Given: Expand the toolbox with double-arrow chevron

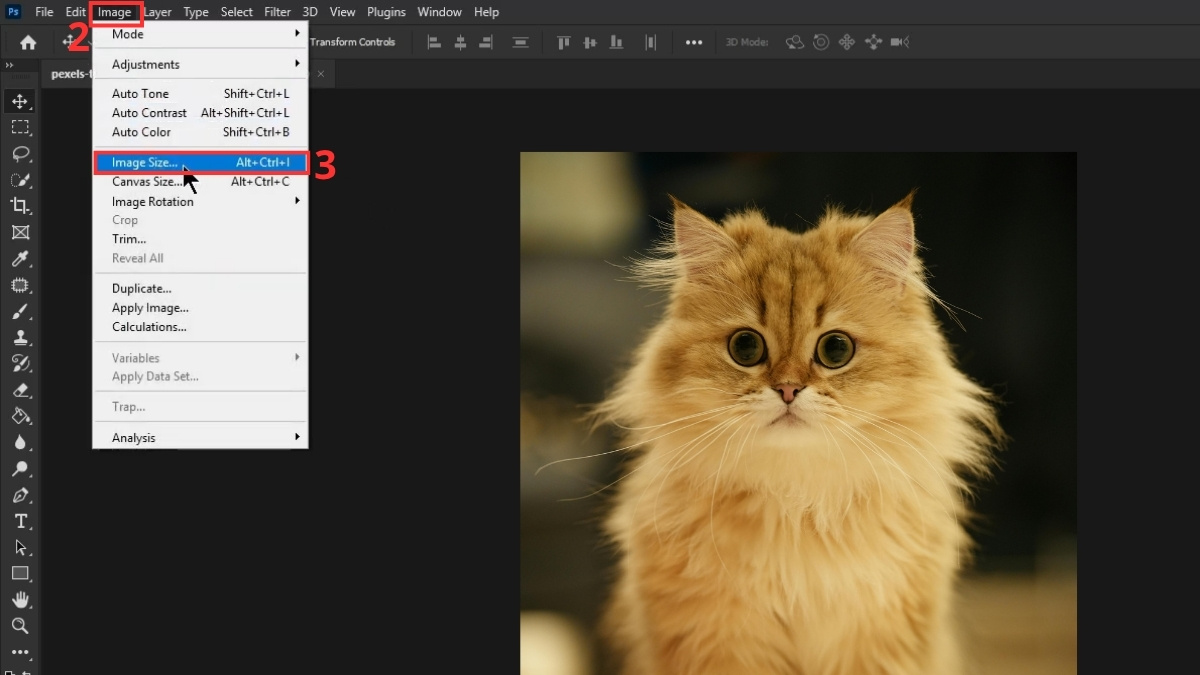Looking at the screenshot, I should (x=11, y=65).
